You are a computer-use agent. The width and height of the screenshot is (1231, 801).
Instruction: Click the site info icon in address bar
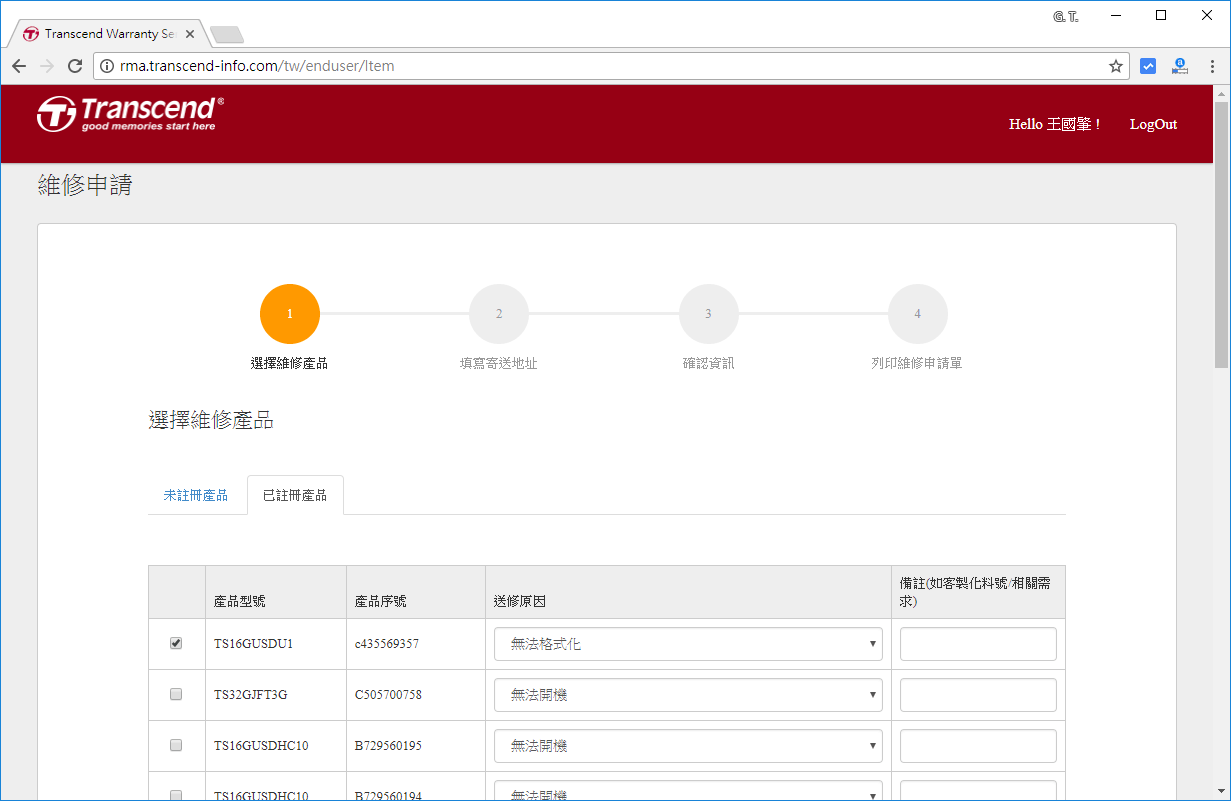[x=108, y=66]
